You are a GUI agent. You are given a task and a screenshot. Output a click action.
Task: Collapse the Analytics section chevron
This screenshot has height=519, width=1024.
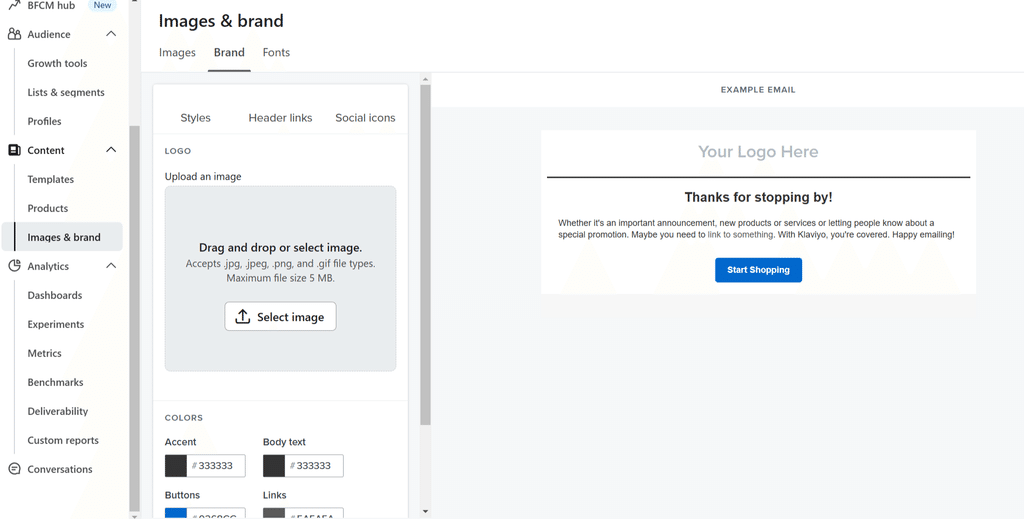[111, 266]
